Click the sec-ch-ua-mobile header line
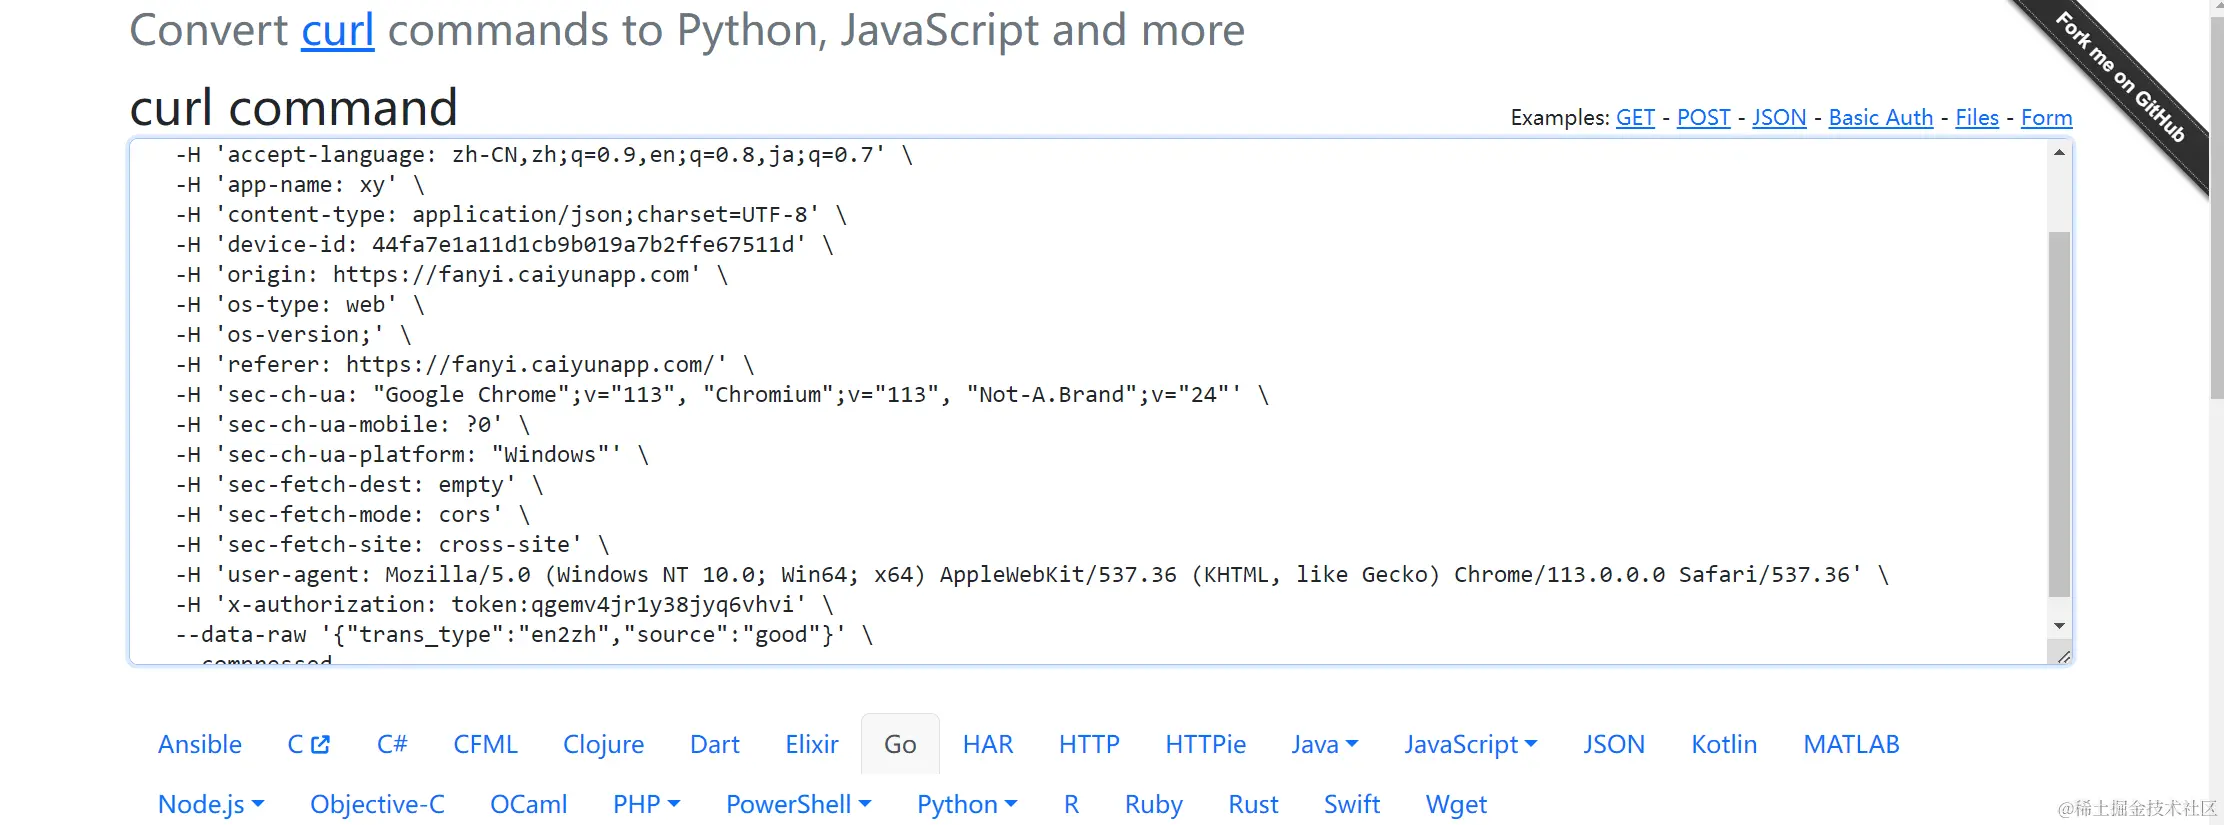 click(353, 425)
